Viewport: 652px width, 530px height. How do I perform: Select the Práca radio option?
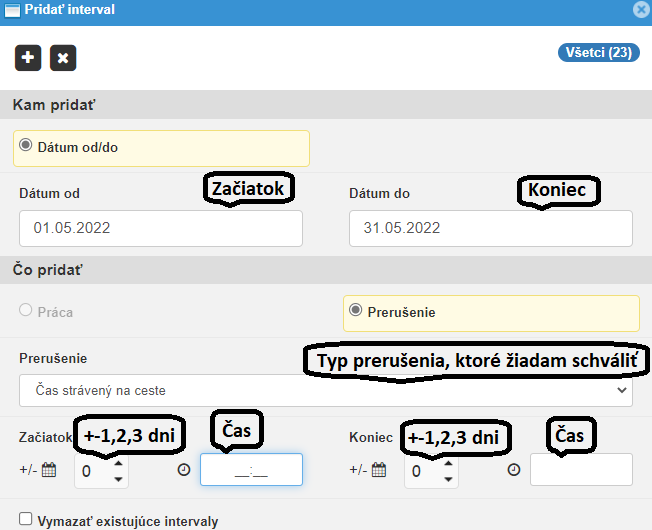(x=26, y=311)
